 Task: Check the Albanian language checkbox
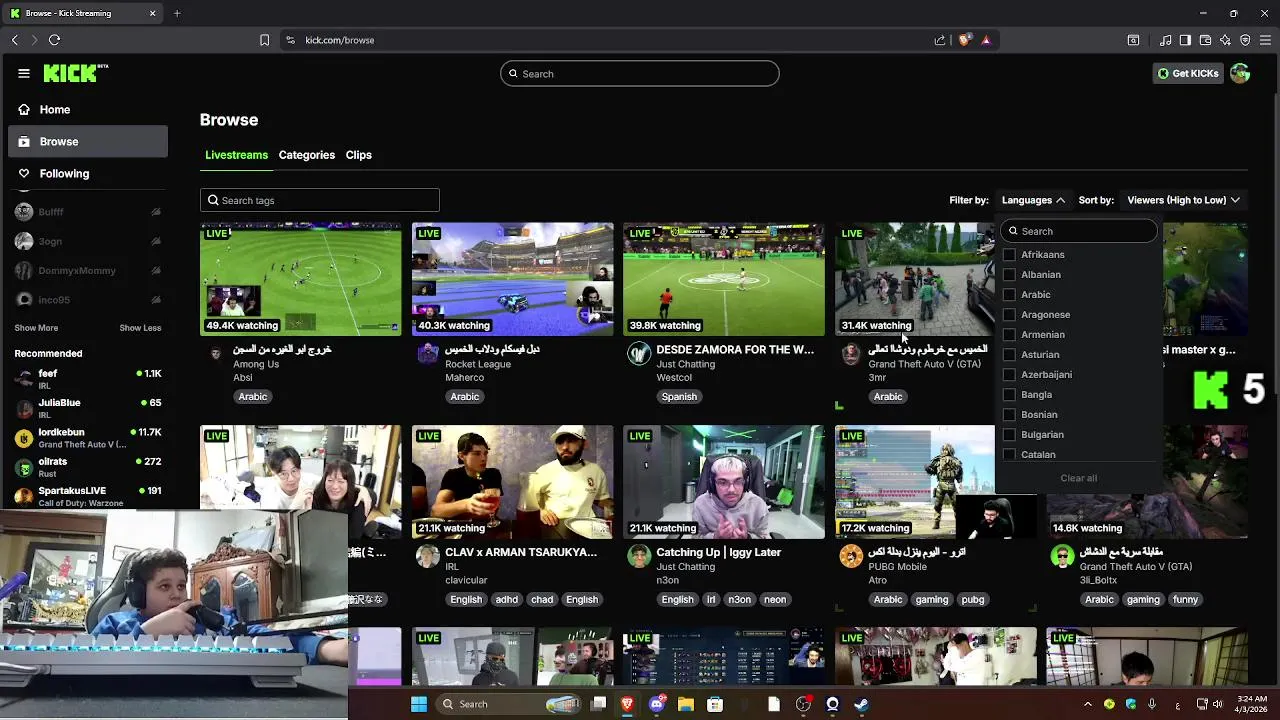point(1009,275)
